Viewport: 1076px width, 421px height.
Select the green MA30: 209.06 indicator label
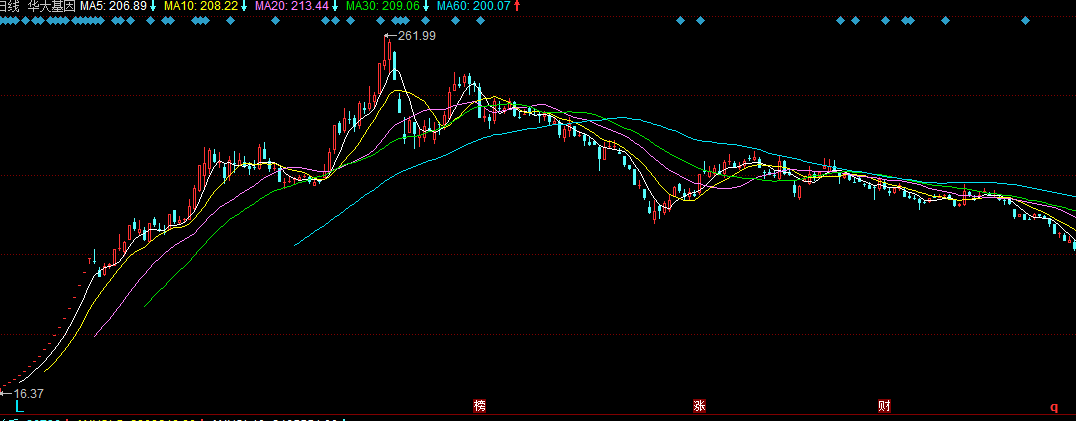[x=383, y=6]
